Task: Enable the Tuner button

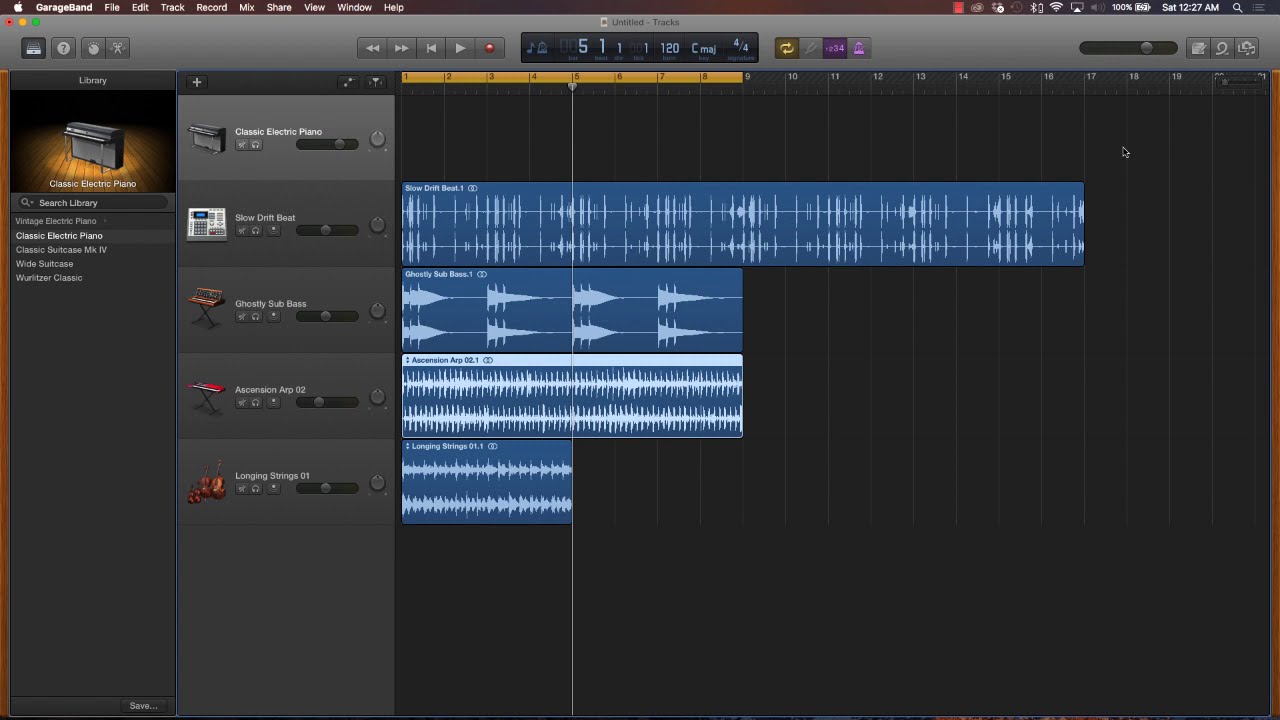Action: click(810, 48)
